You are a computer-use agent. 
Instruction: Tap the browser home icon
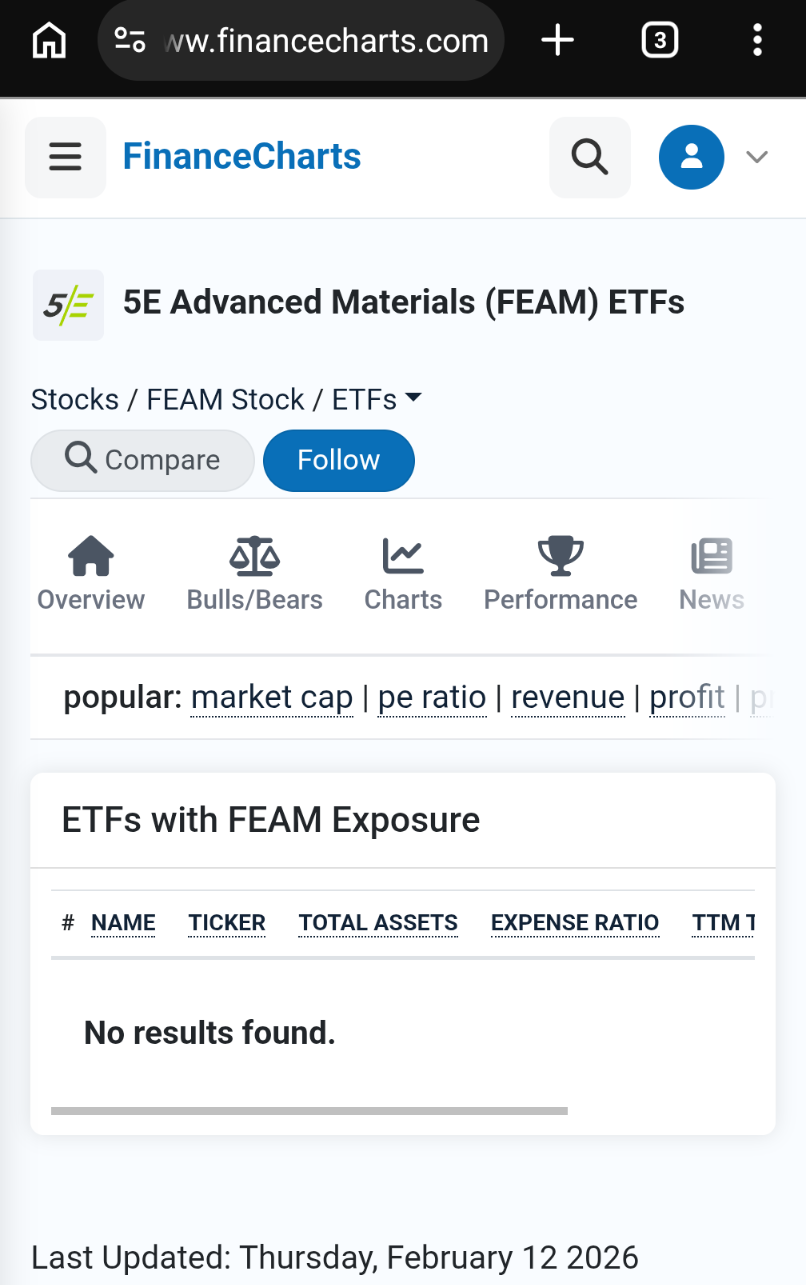pos(49,41)
